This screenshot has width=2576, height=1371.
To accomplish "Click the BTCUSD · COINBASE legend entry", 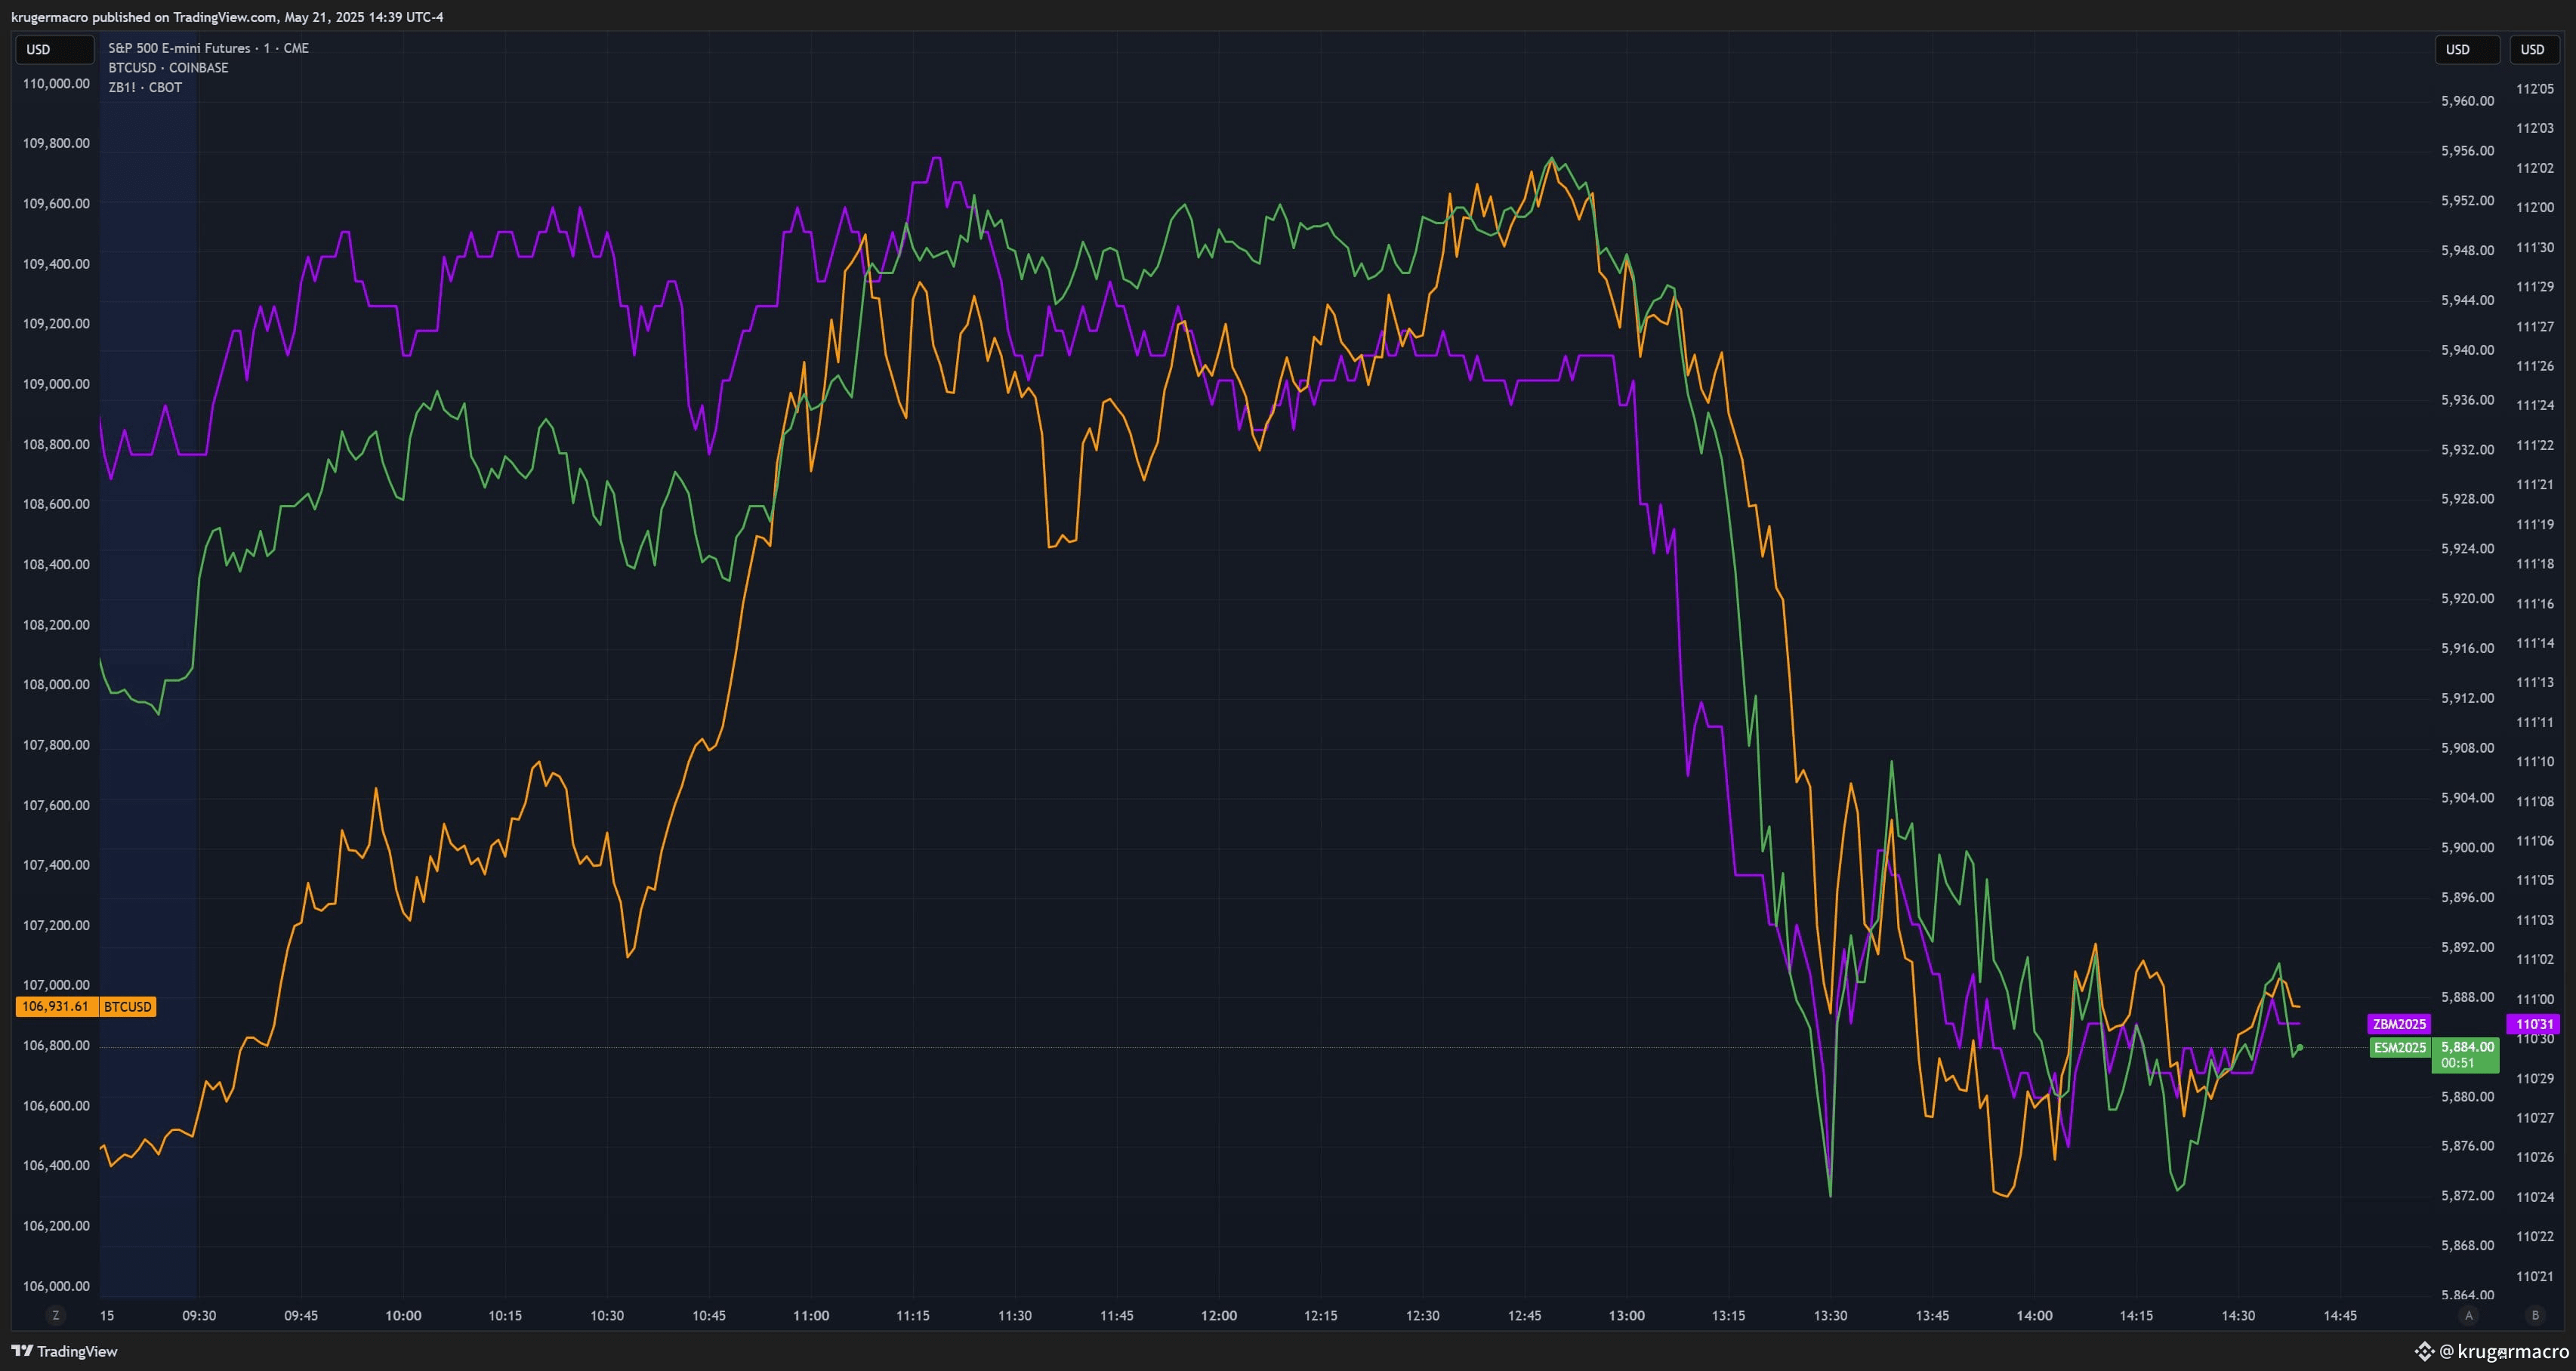I will [x=168, y=68].
